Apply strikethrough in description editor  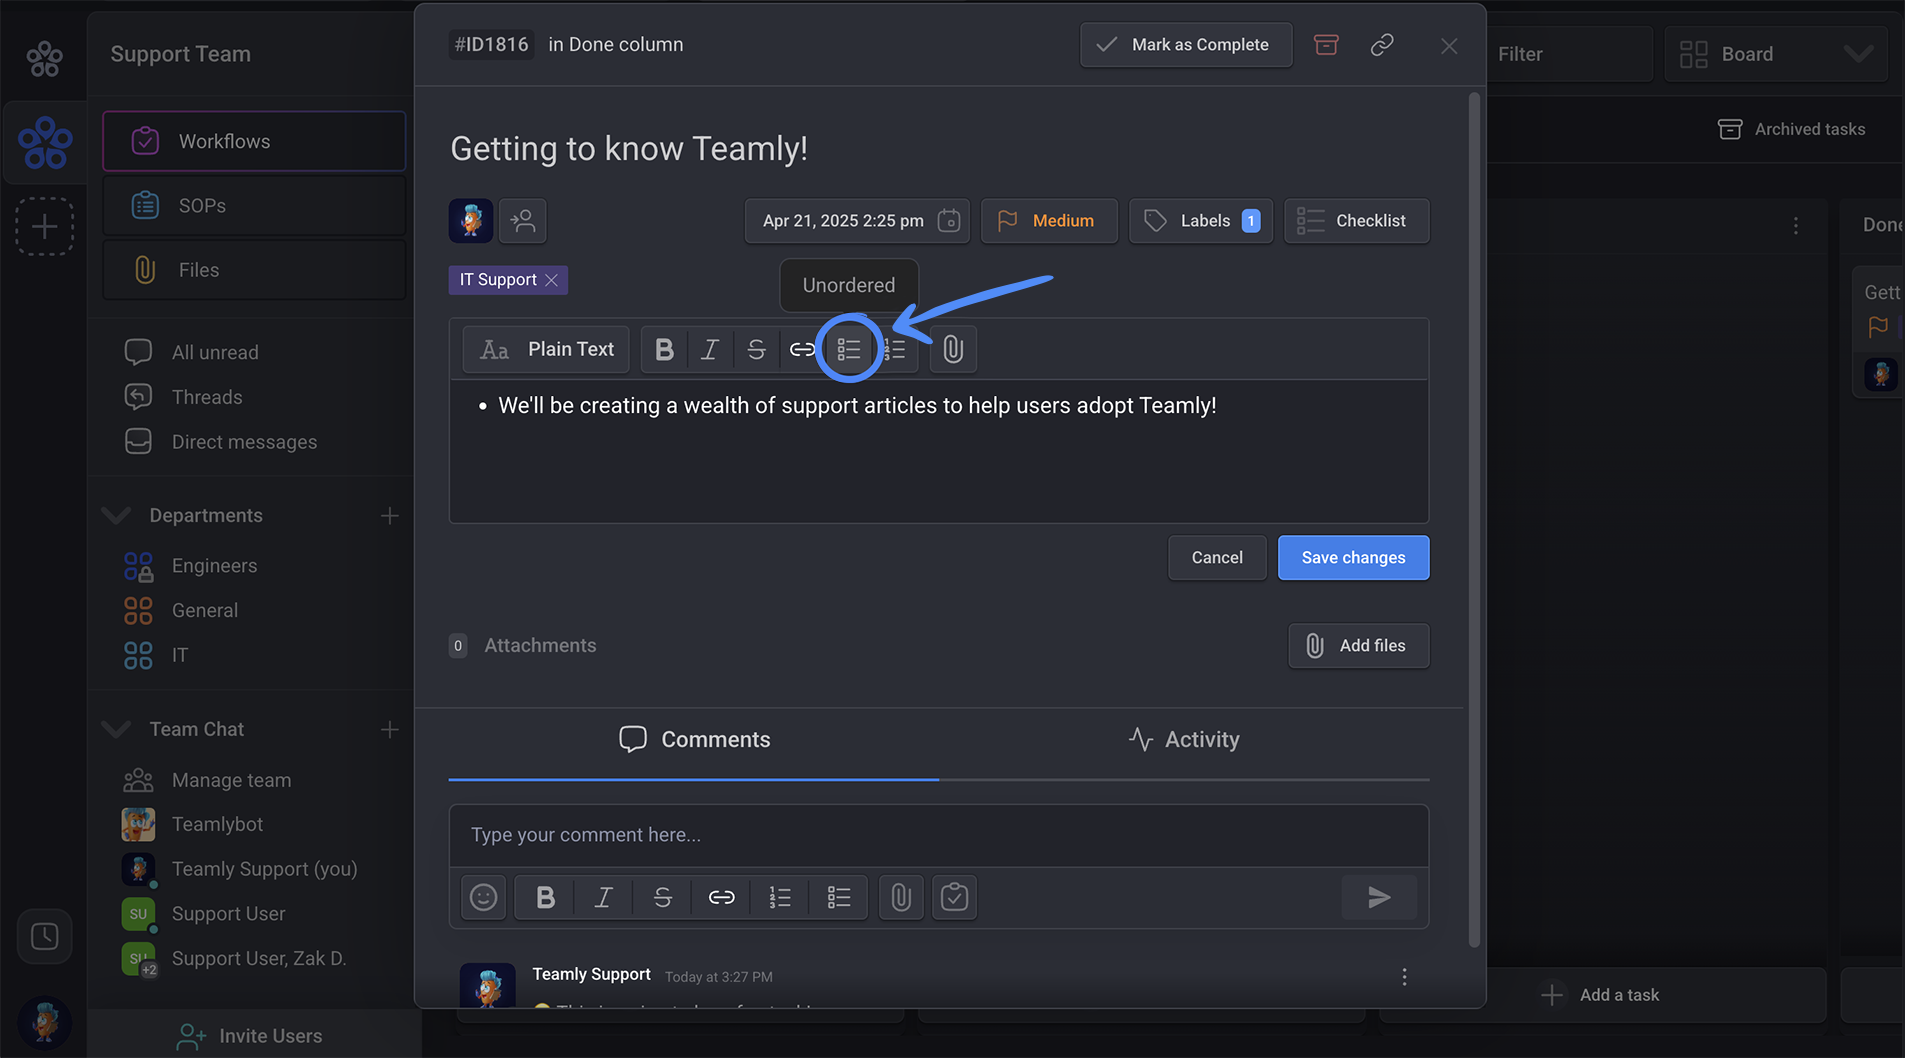coord(756,349)
